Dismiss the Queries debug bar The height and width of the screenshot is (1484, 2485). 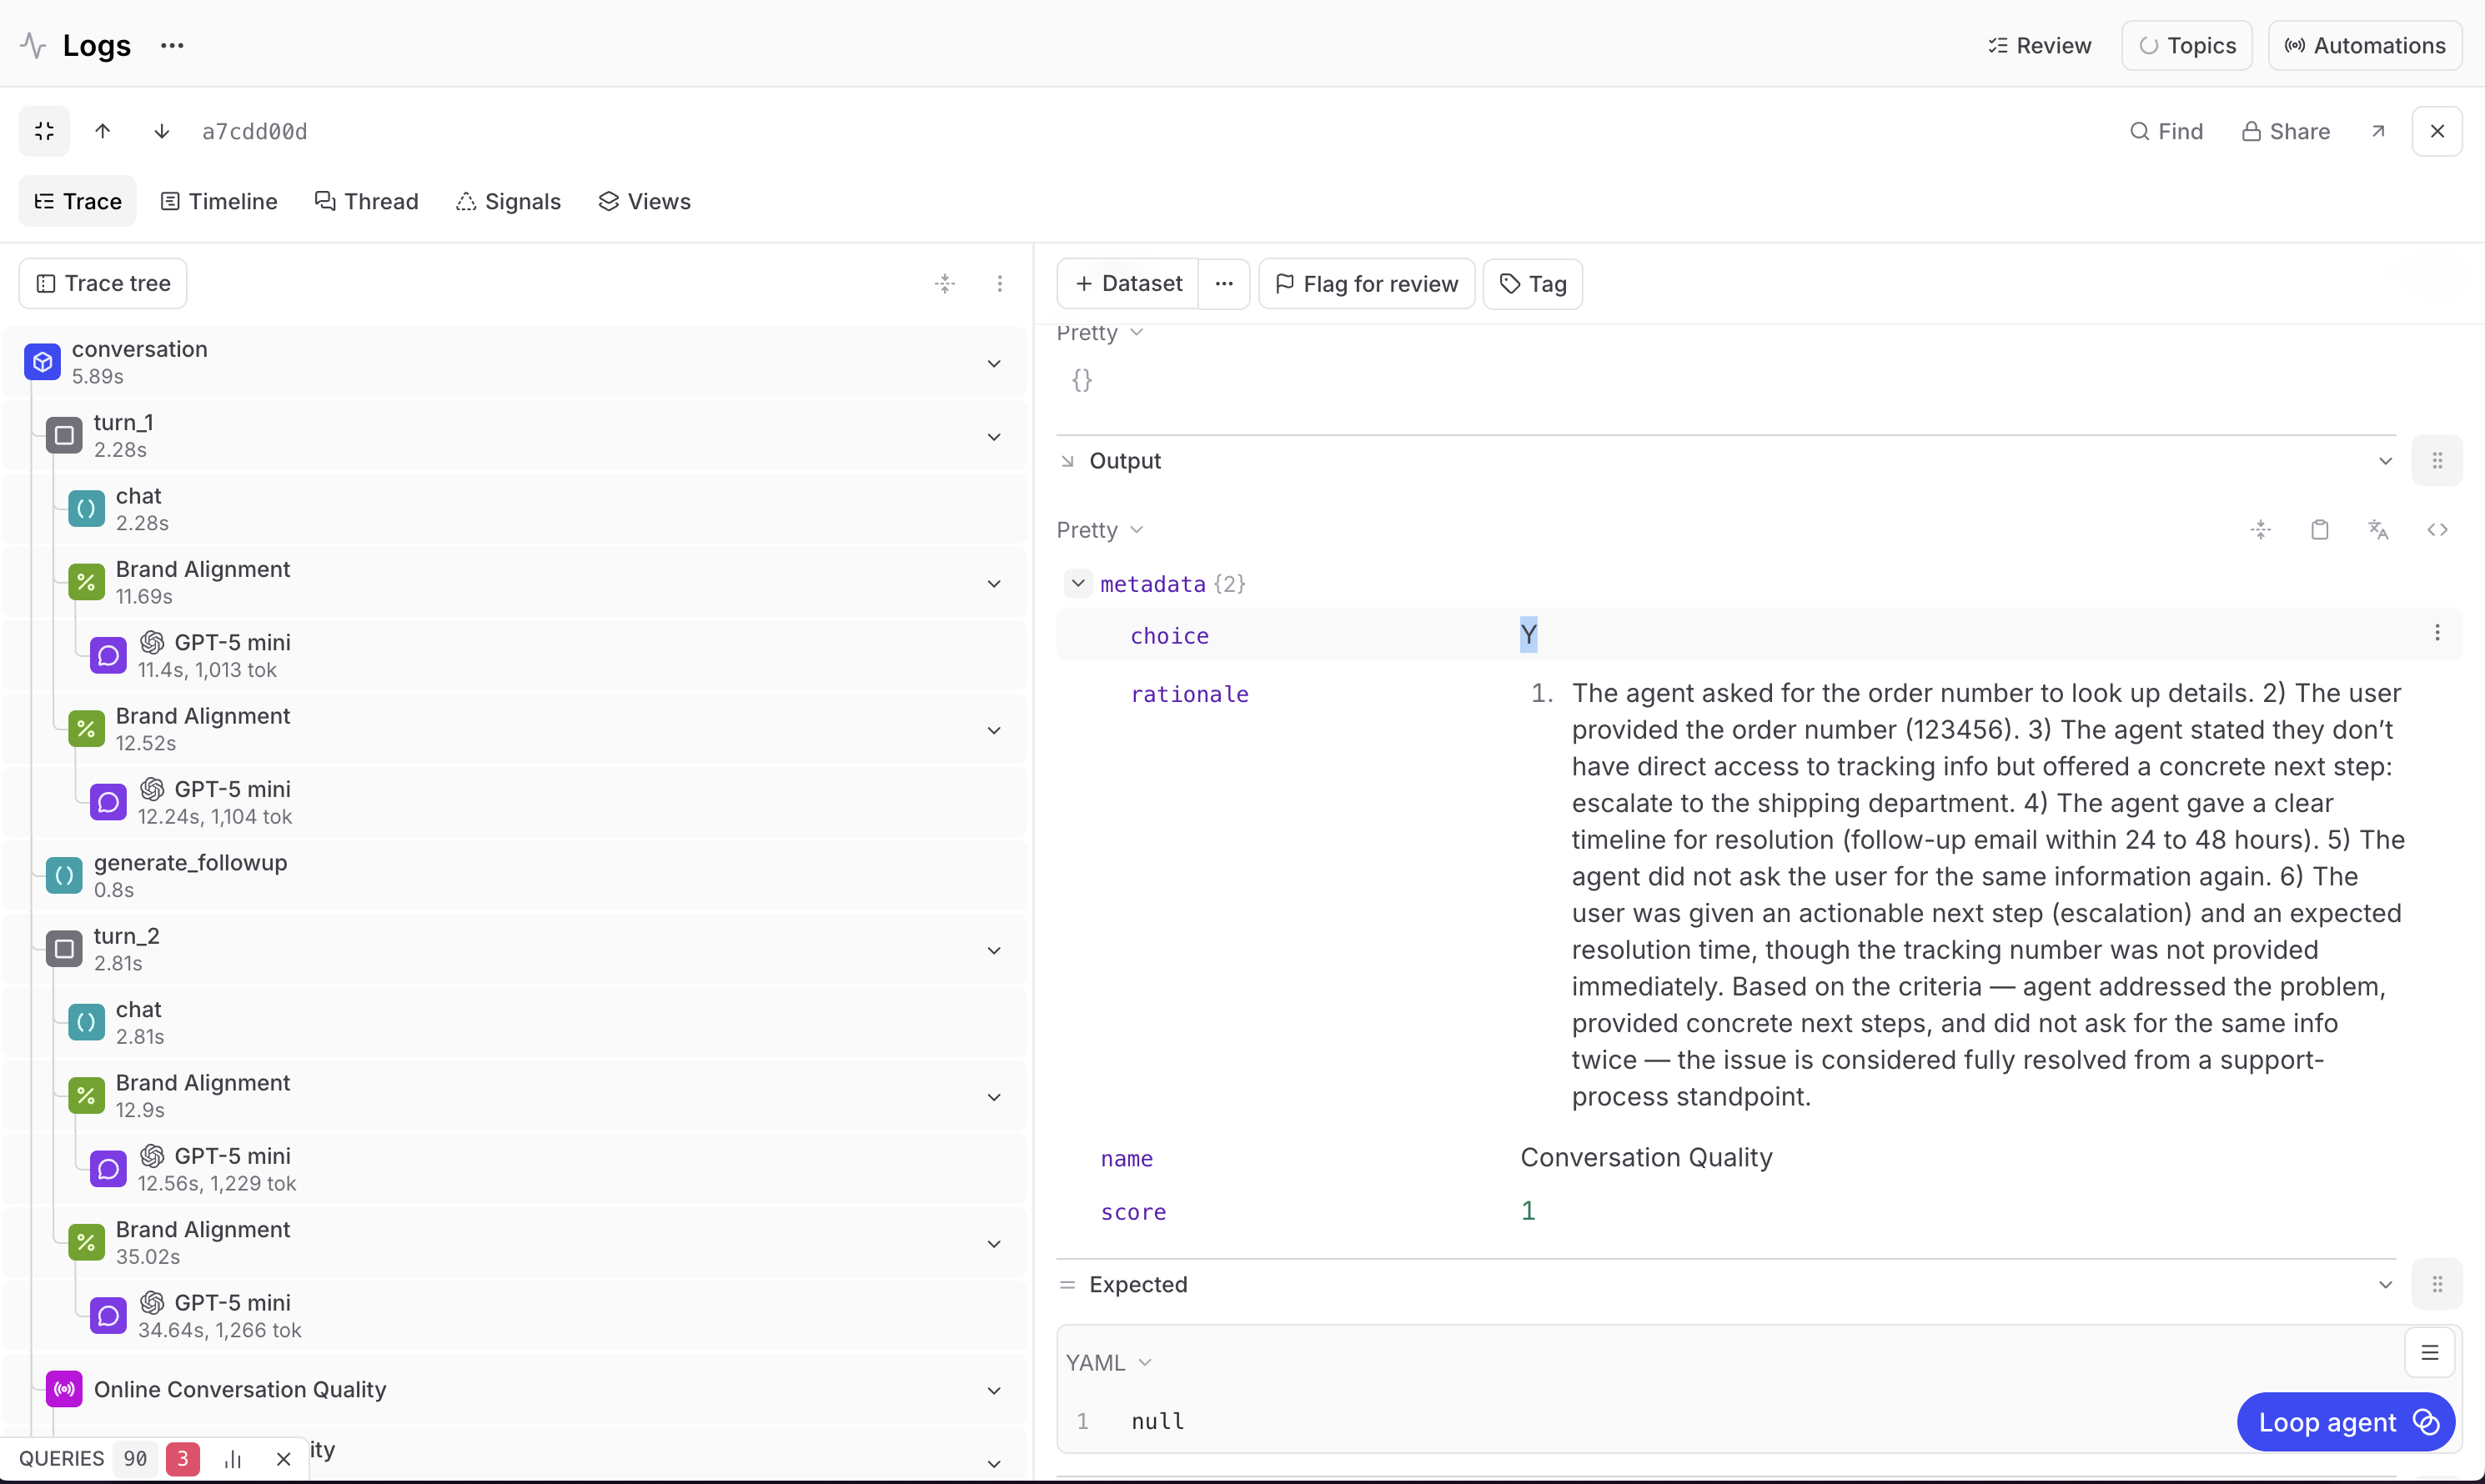[x=283, y=1459]
